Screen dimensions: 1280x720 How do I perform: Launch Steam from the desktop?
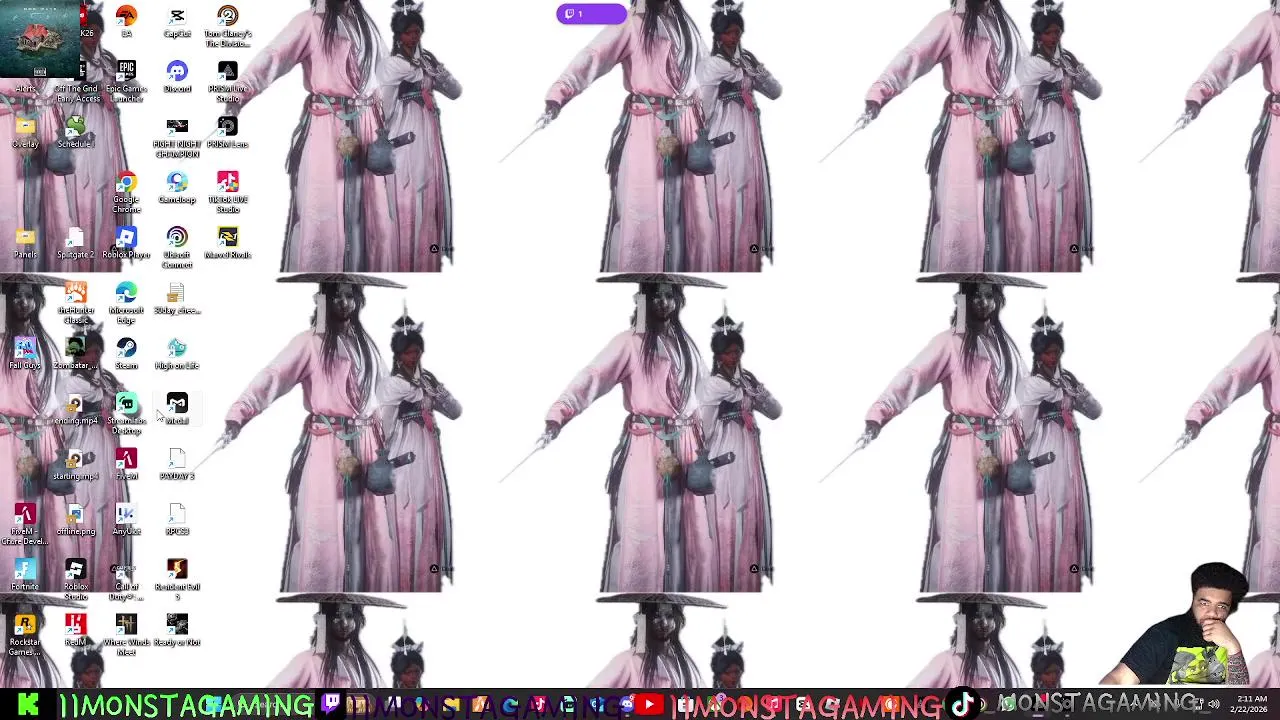[126, 354]
